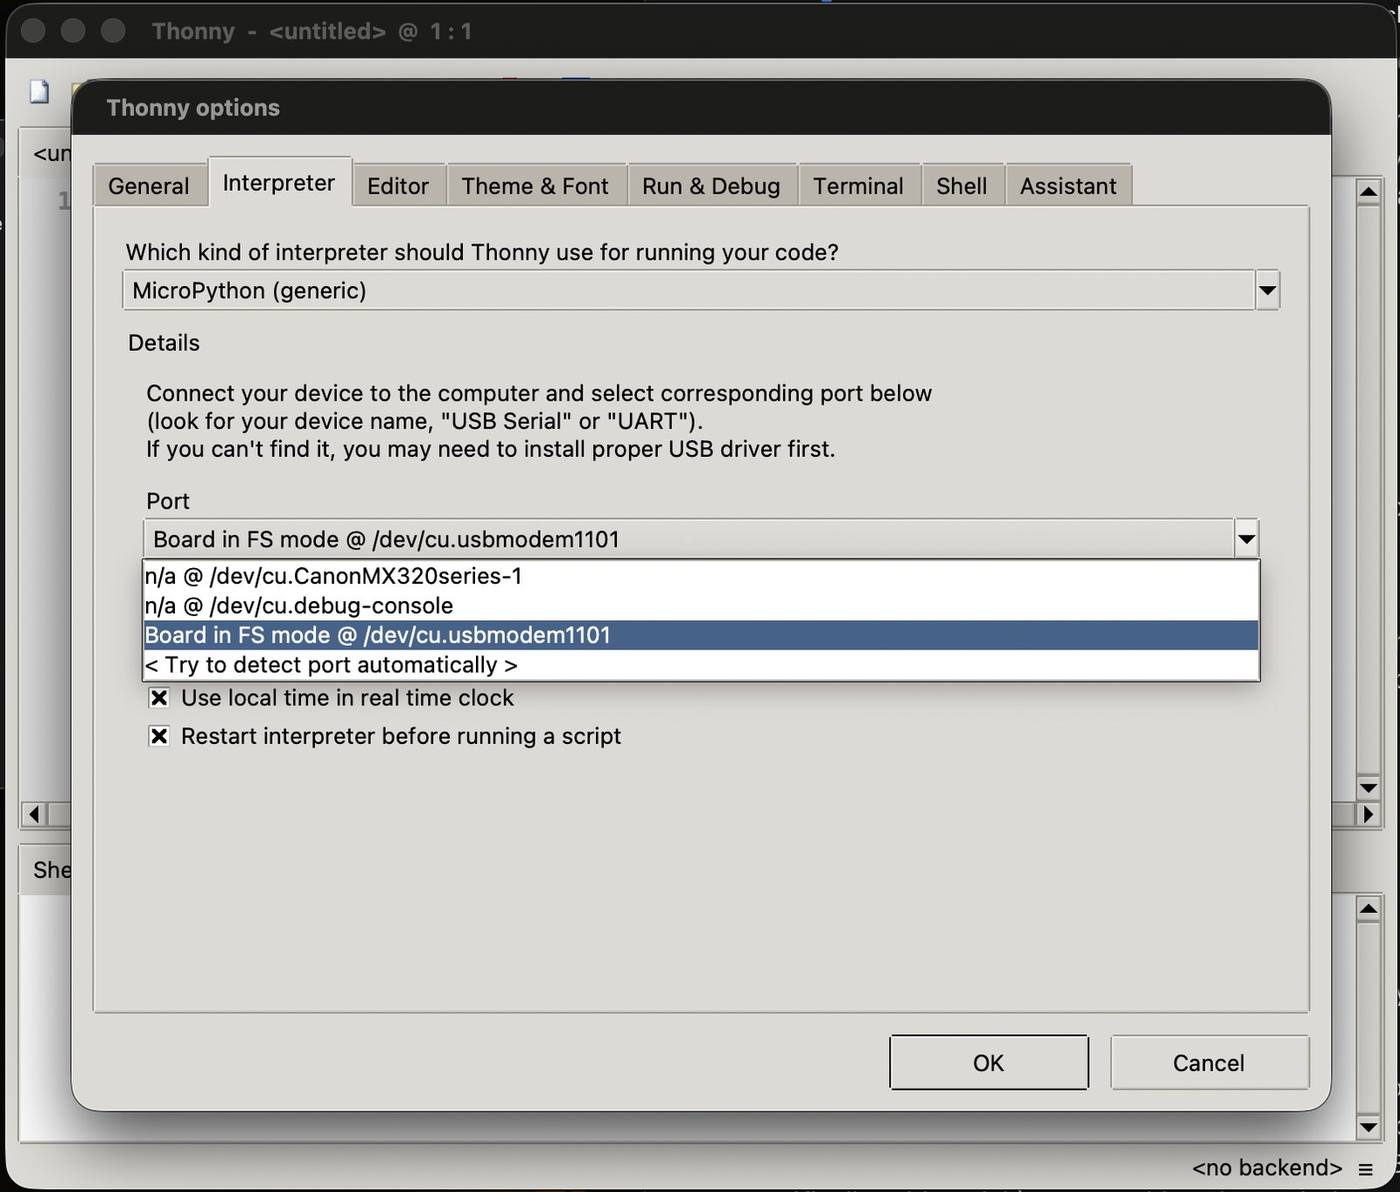Select the Shell options tab

962,186
